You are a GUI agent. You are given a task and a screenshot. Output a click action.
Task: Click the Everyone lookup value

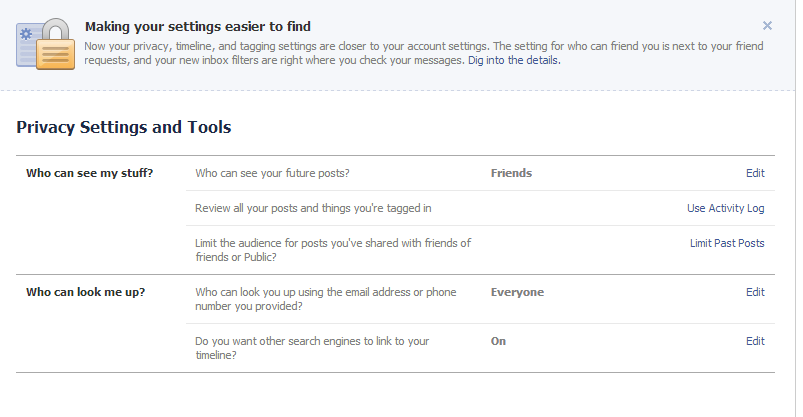pos(517,292)
